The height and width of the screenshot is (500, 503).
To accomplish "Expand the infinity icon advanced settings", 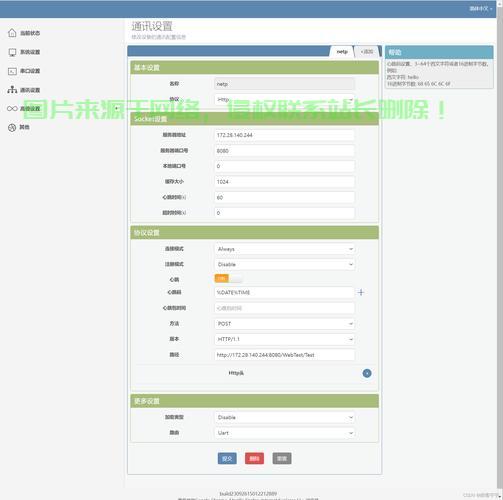I will pos(12,108).
